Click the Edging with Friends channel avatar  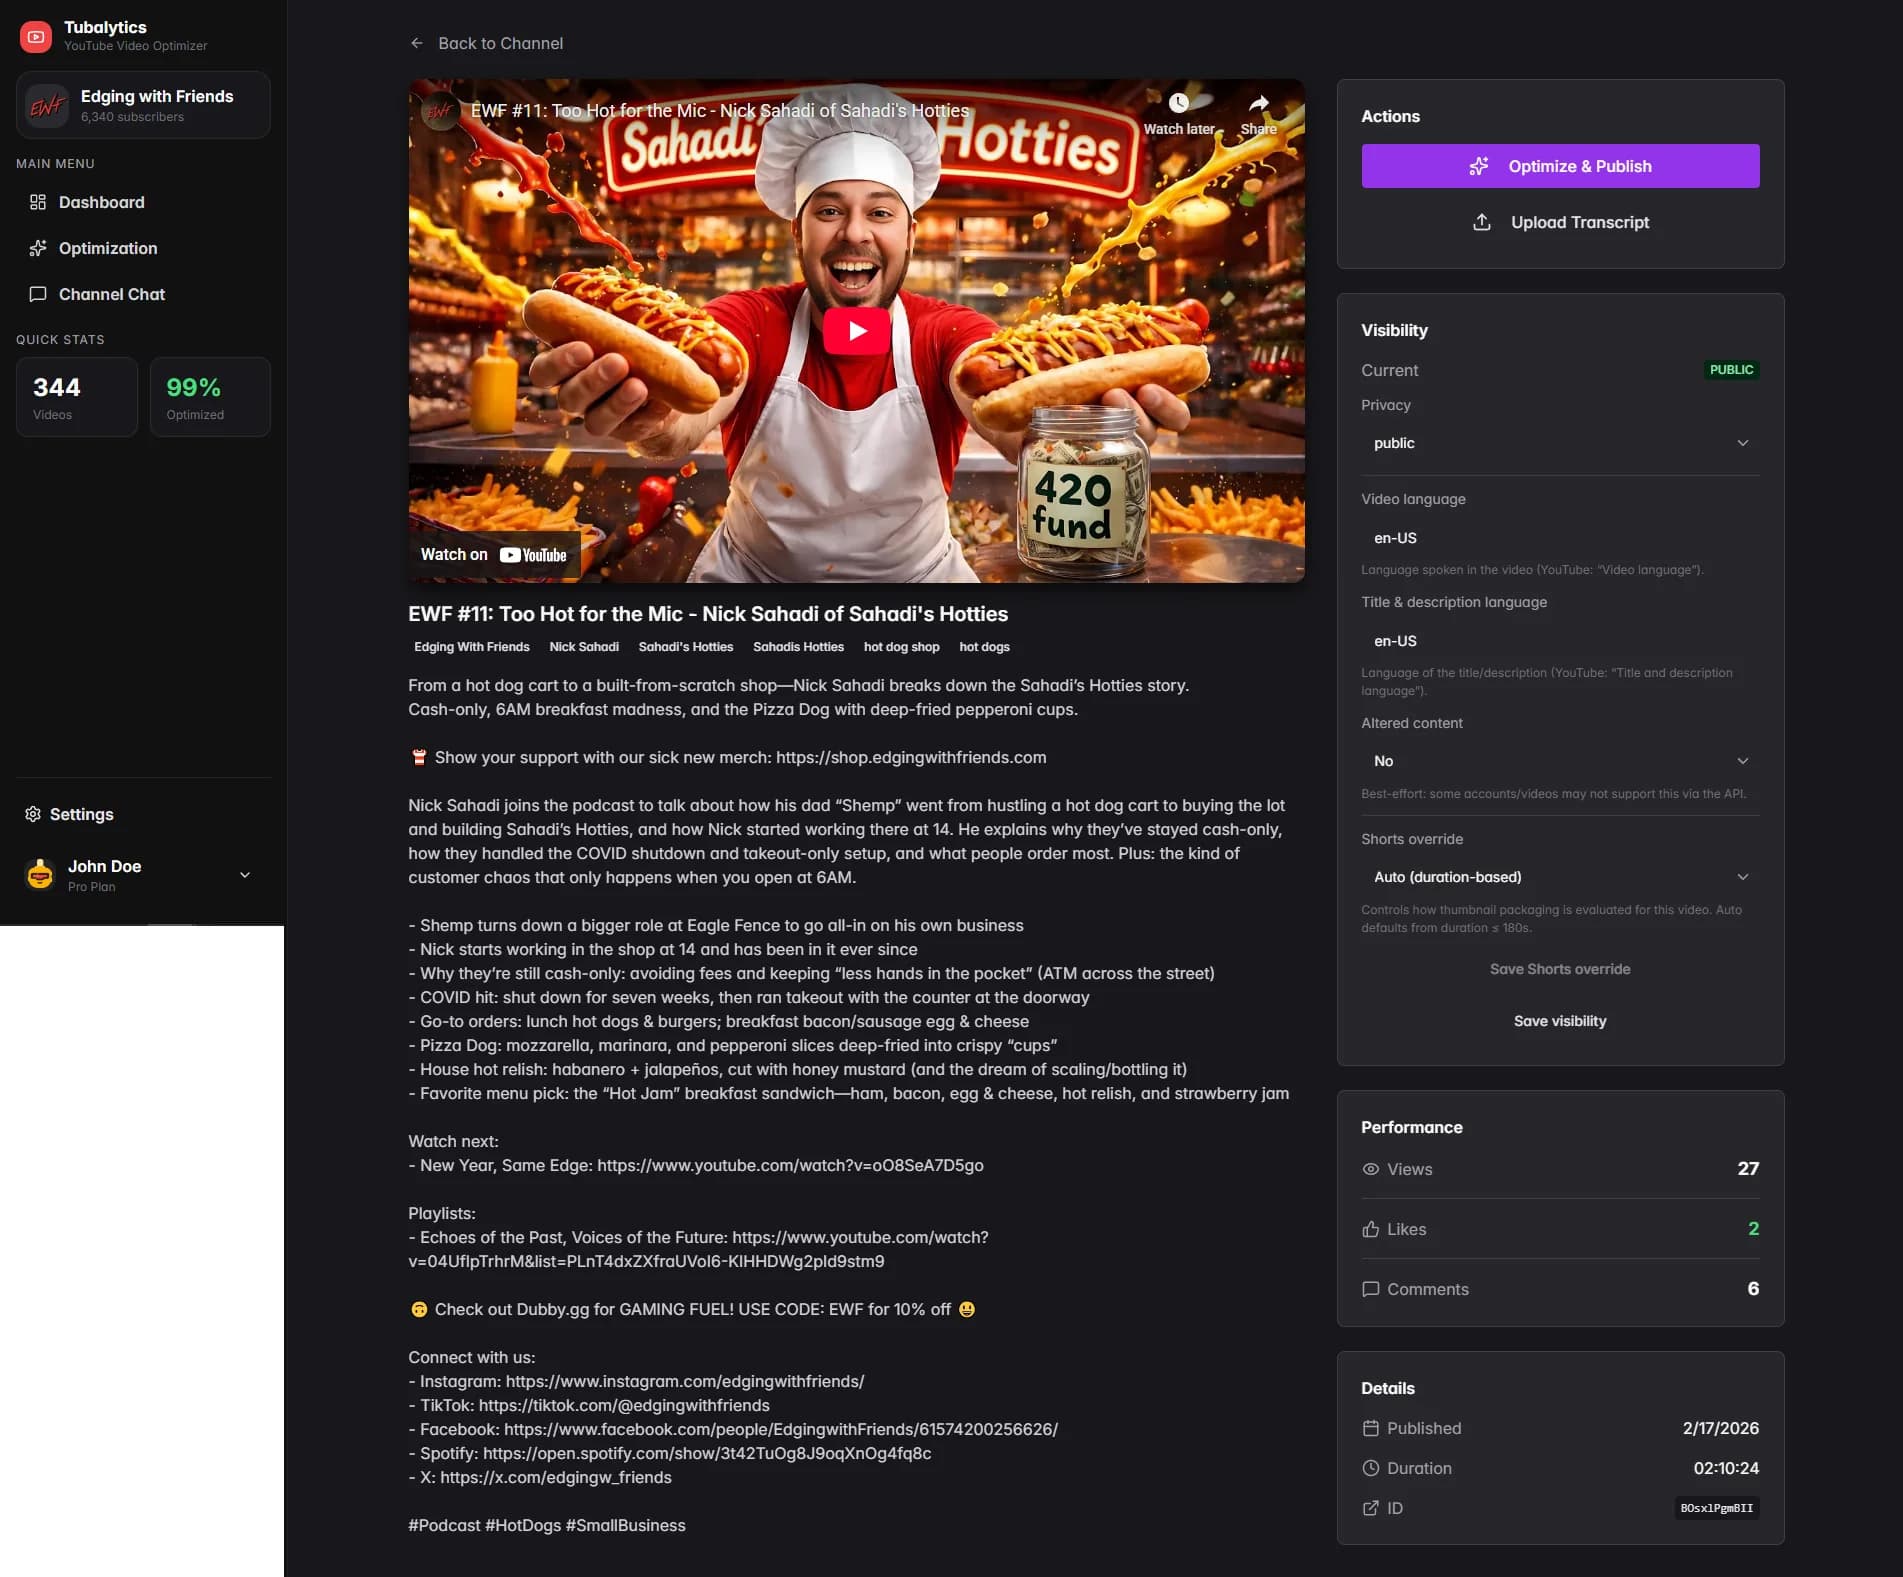coord(47,105)
